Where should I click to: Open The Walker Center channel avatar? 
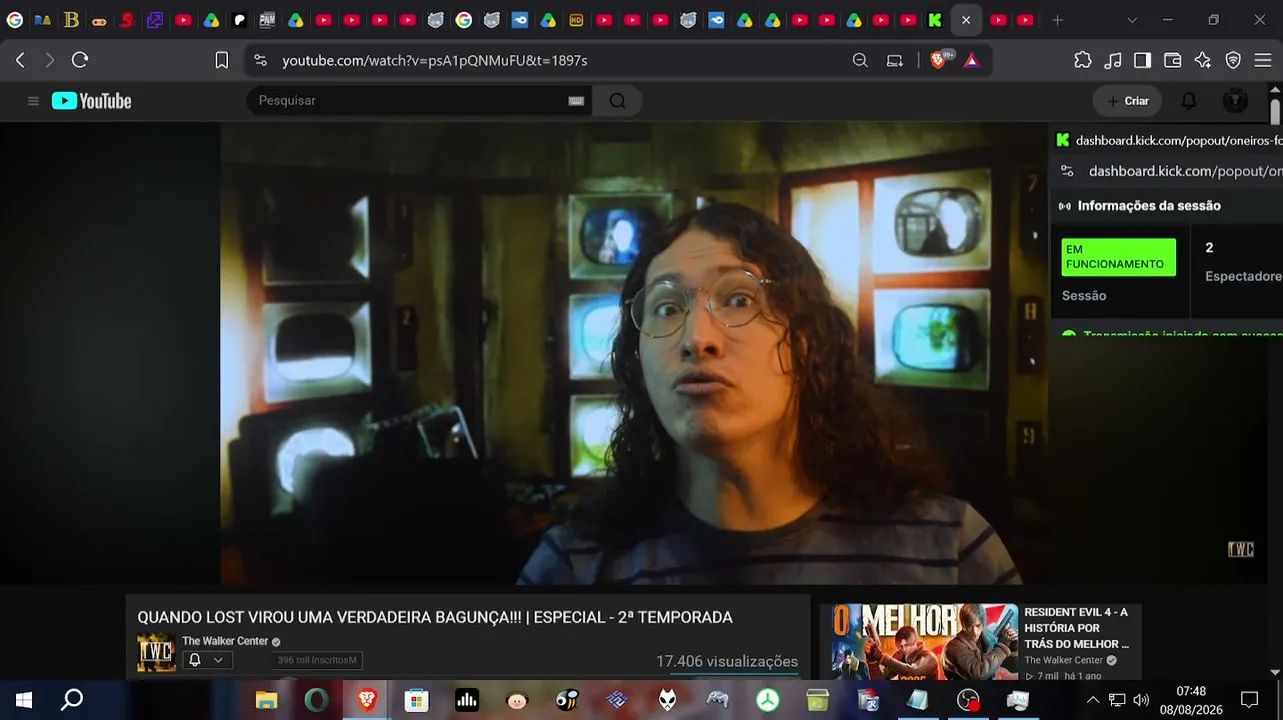tap(156, 652)
